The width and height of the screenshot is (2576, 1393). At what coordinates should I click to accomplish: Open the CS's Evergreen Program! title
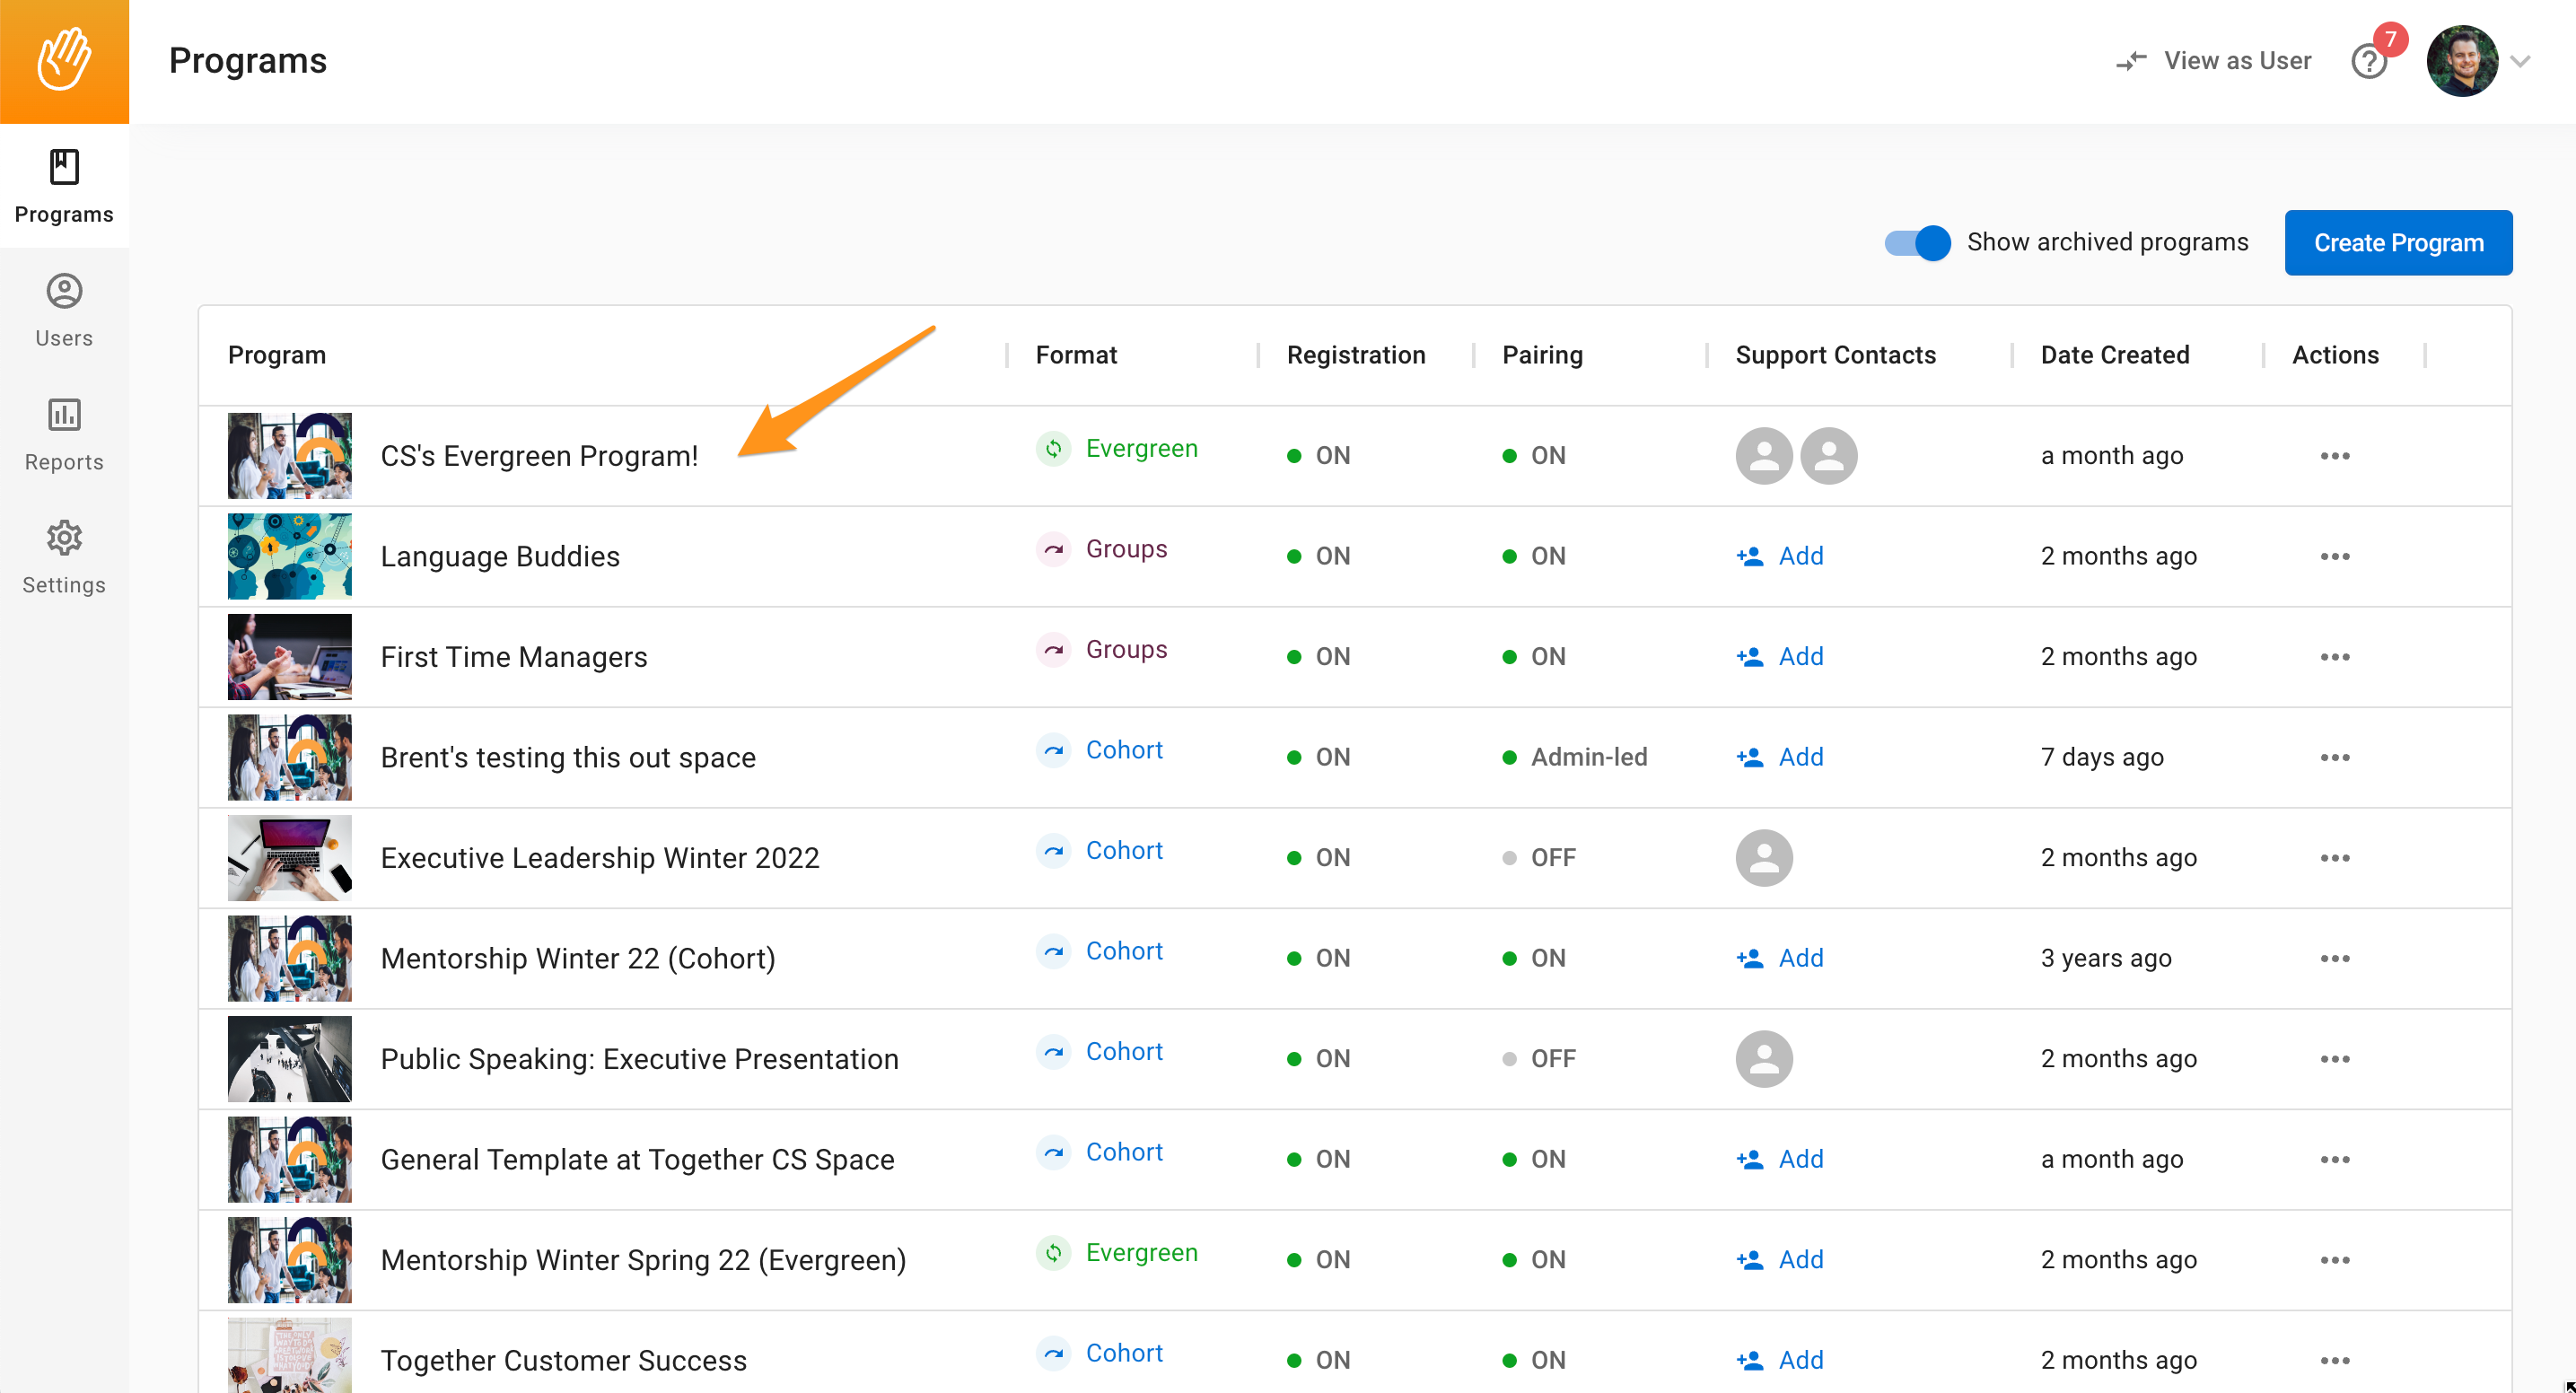coord(539,456)
